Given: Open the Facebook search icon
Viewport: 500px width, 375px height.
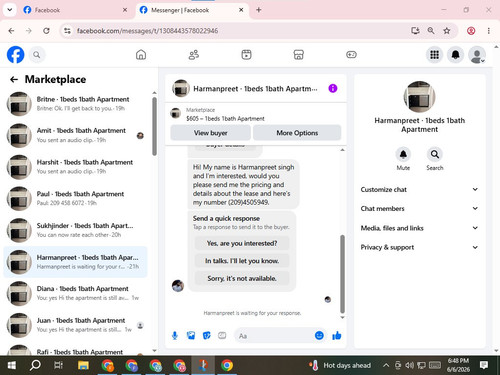Looking at the screenshot, I should tap(37, 55).
